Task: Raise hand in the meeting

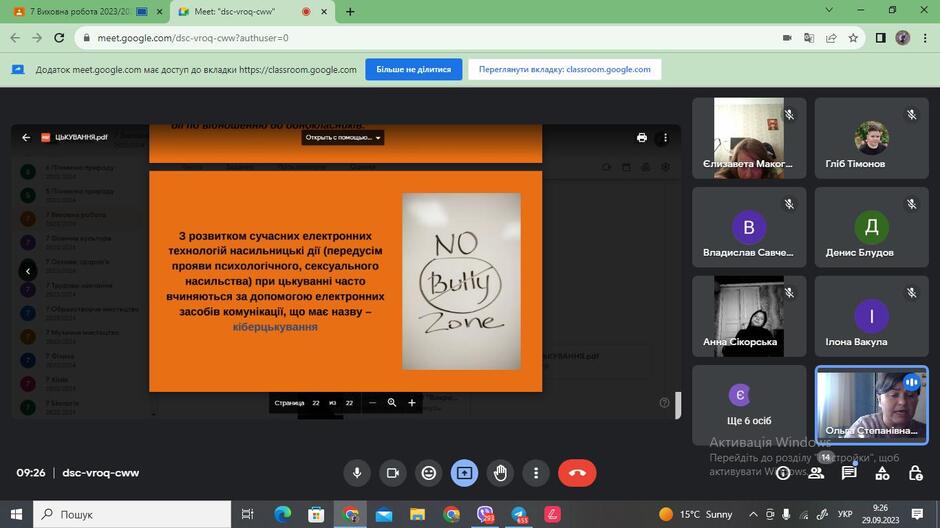Action: [500, 473]
